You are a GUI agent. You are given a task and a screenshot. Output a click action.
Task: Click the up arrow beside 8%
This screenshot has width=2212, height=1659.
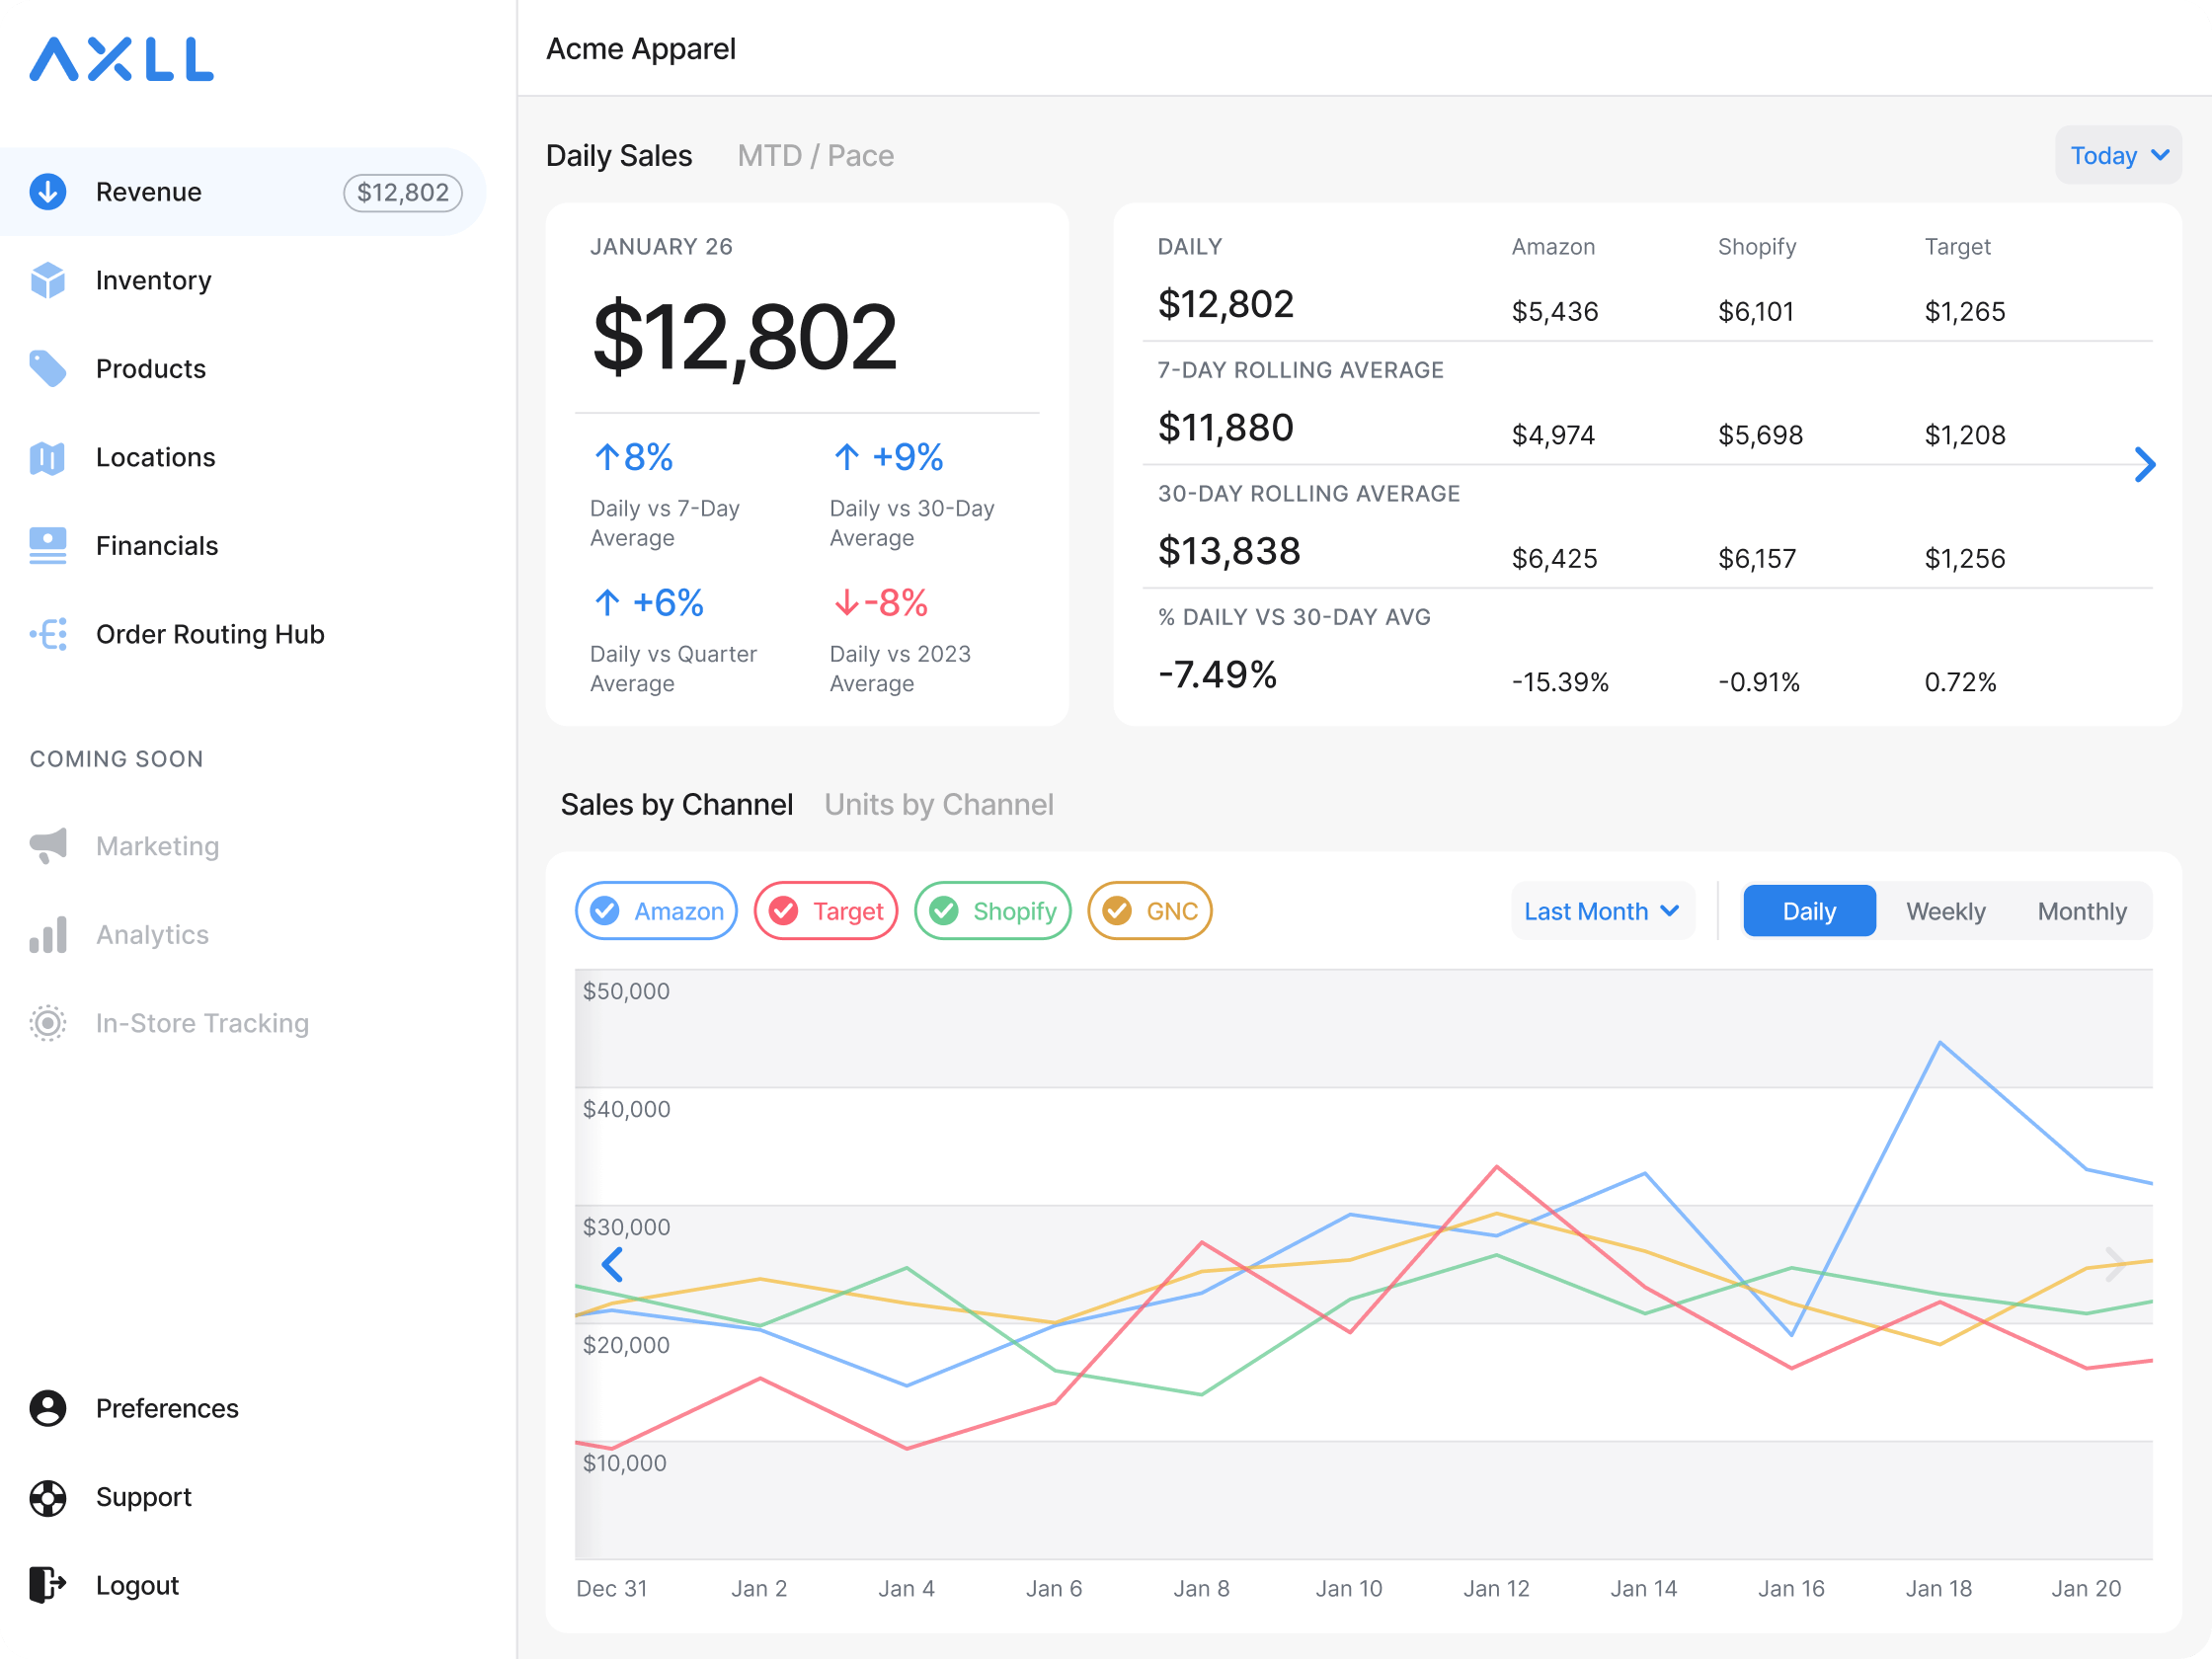pyautogui.click(x=606, y=457)
